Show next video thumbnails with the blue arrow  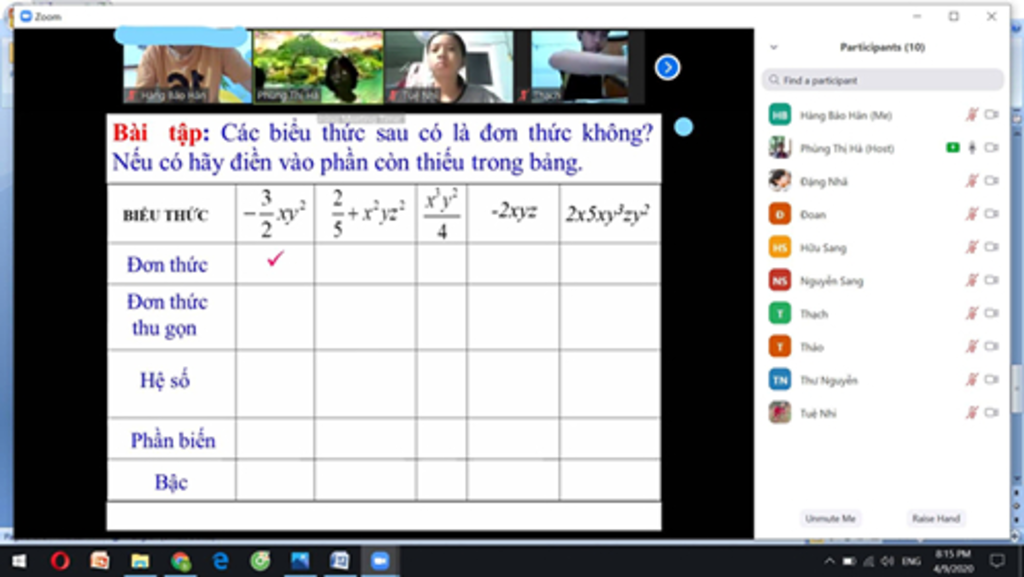tap(667, 67)
